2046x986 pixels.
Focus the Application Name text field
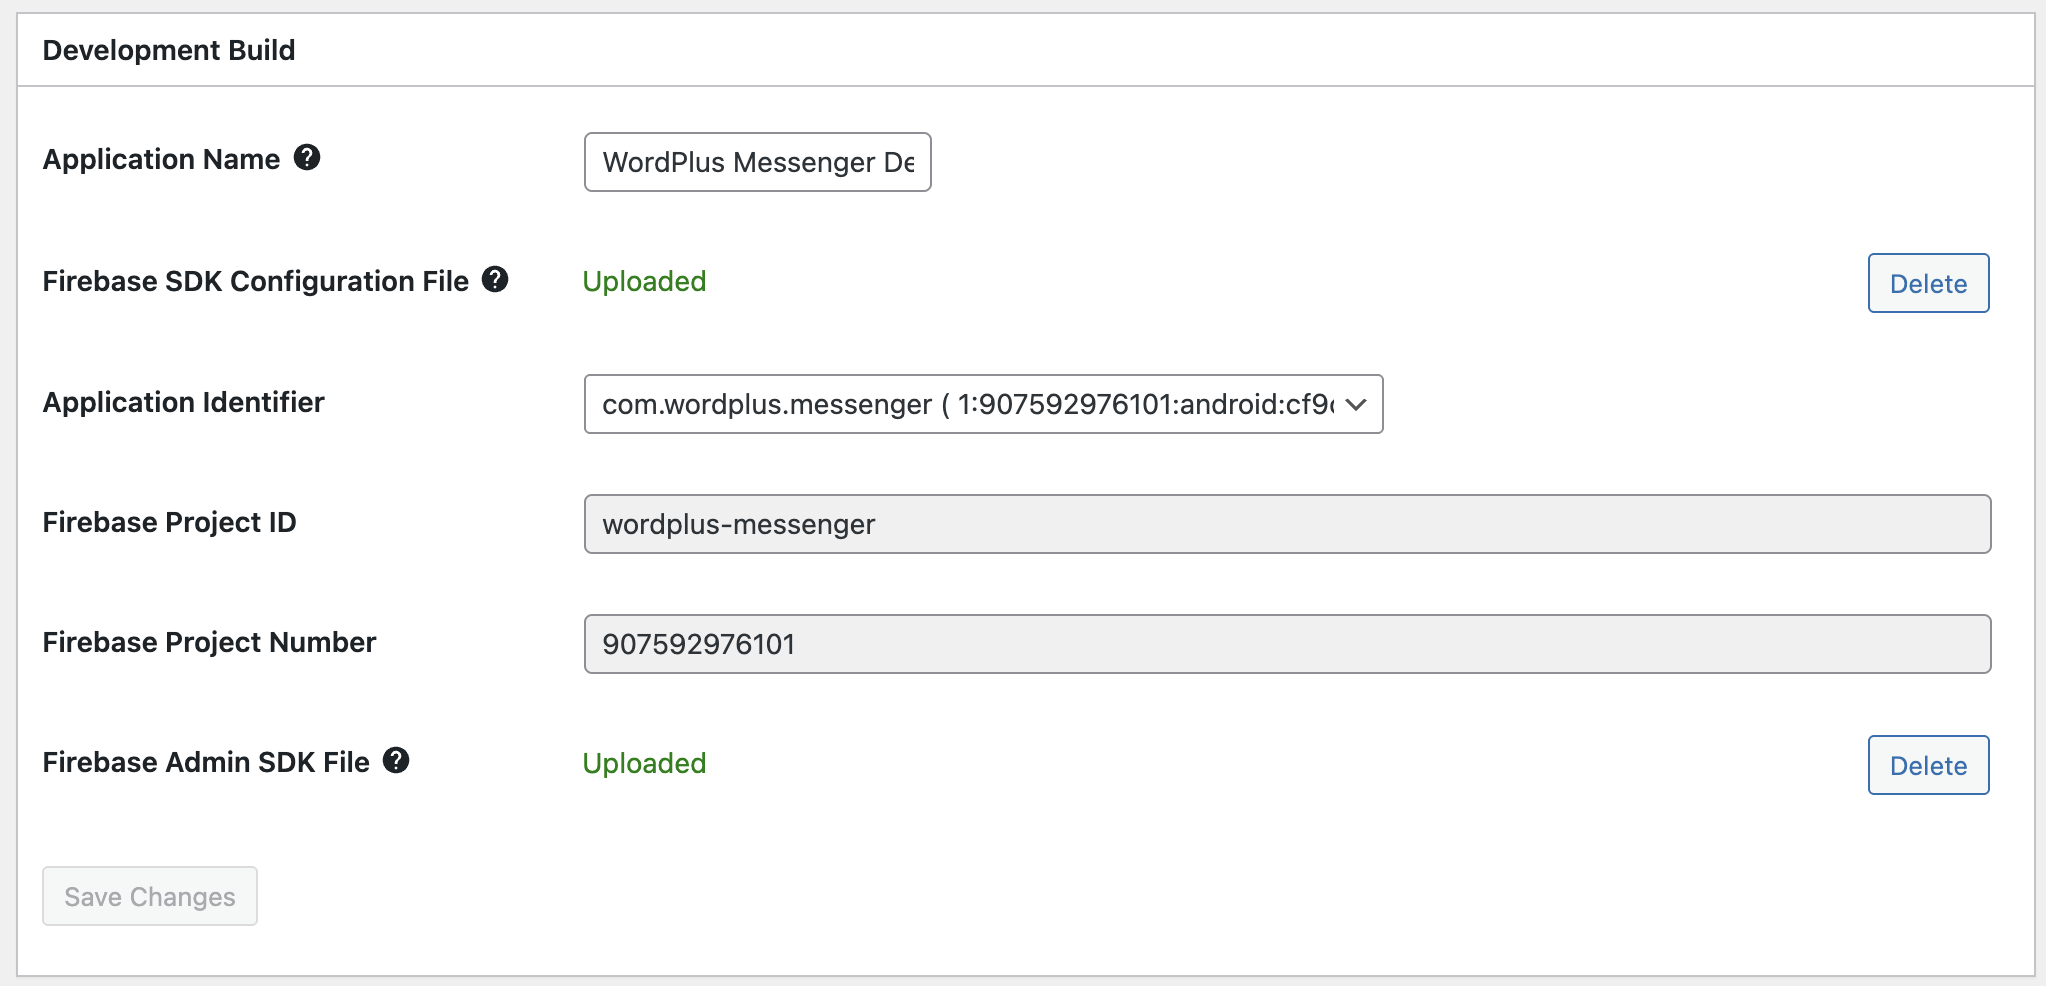(758, 162)
